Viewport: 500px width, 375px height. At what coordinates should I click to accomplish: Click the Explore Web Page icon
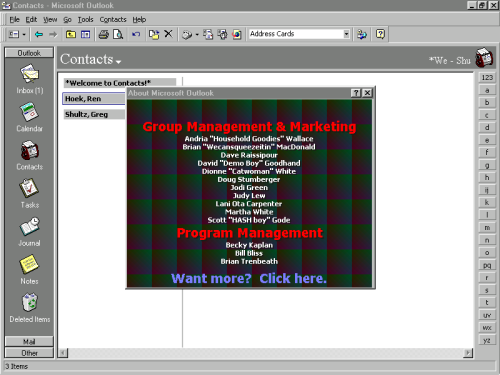[x=237, y=34]
